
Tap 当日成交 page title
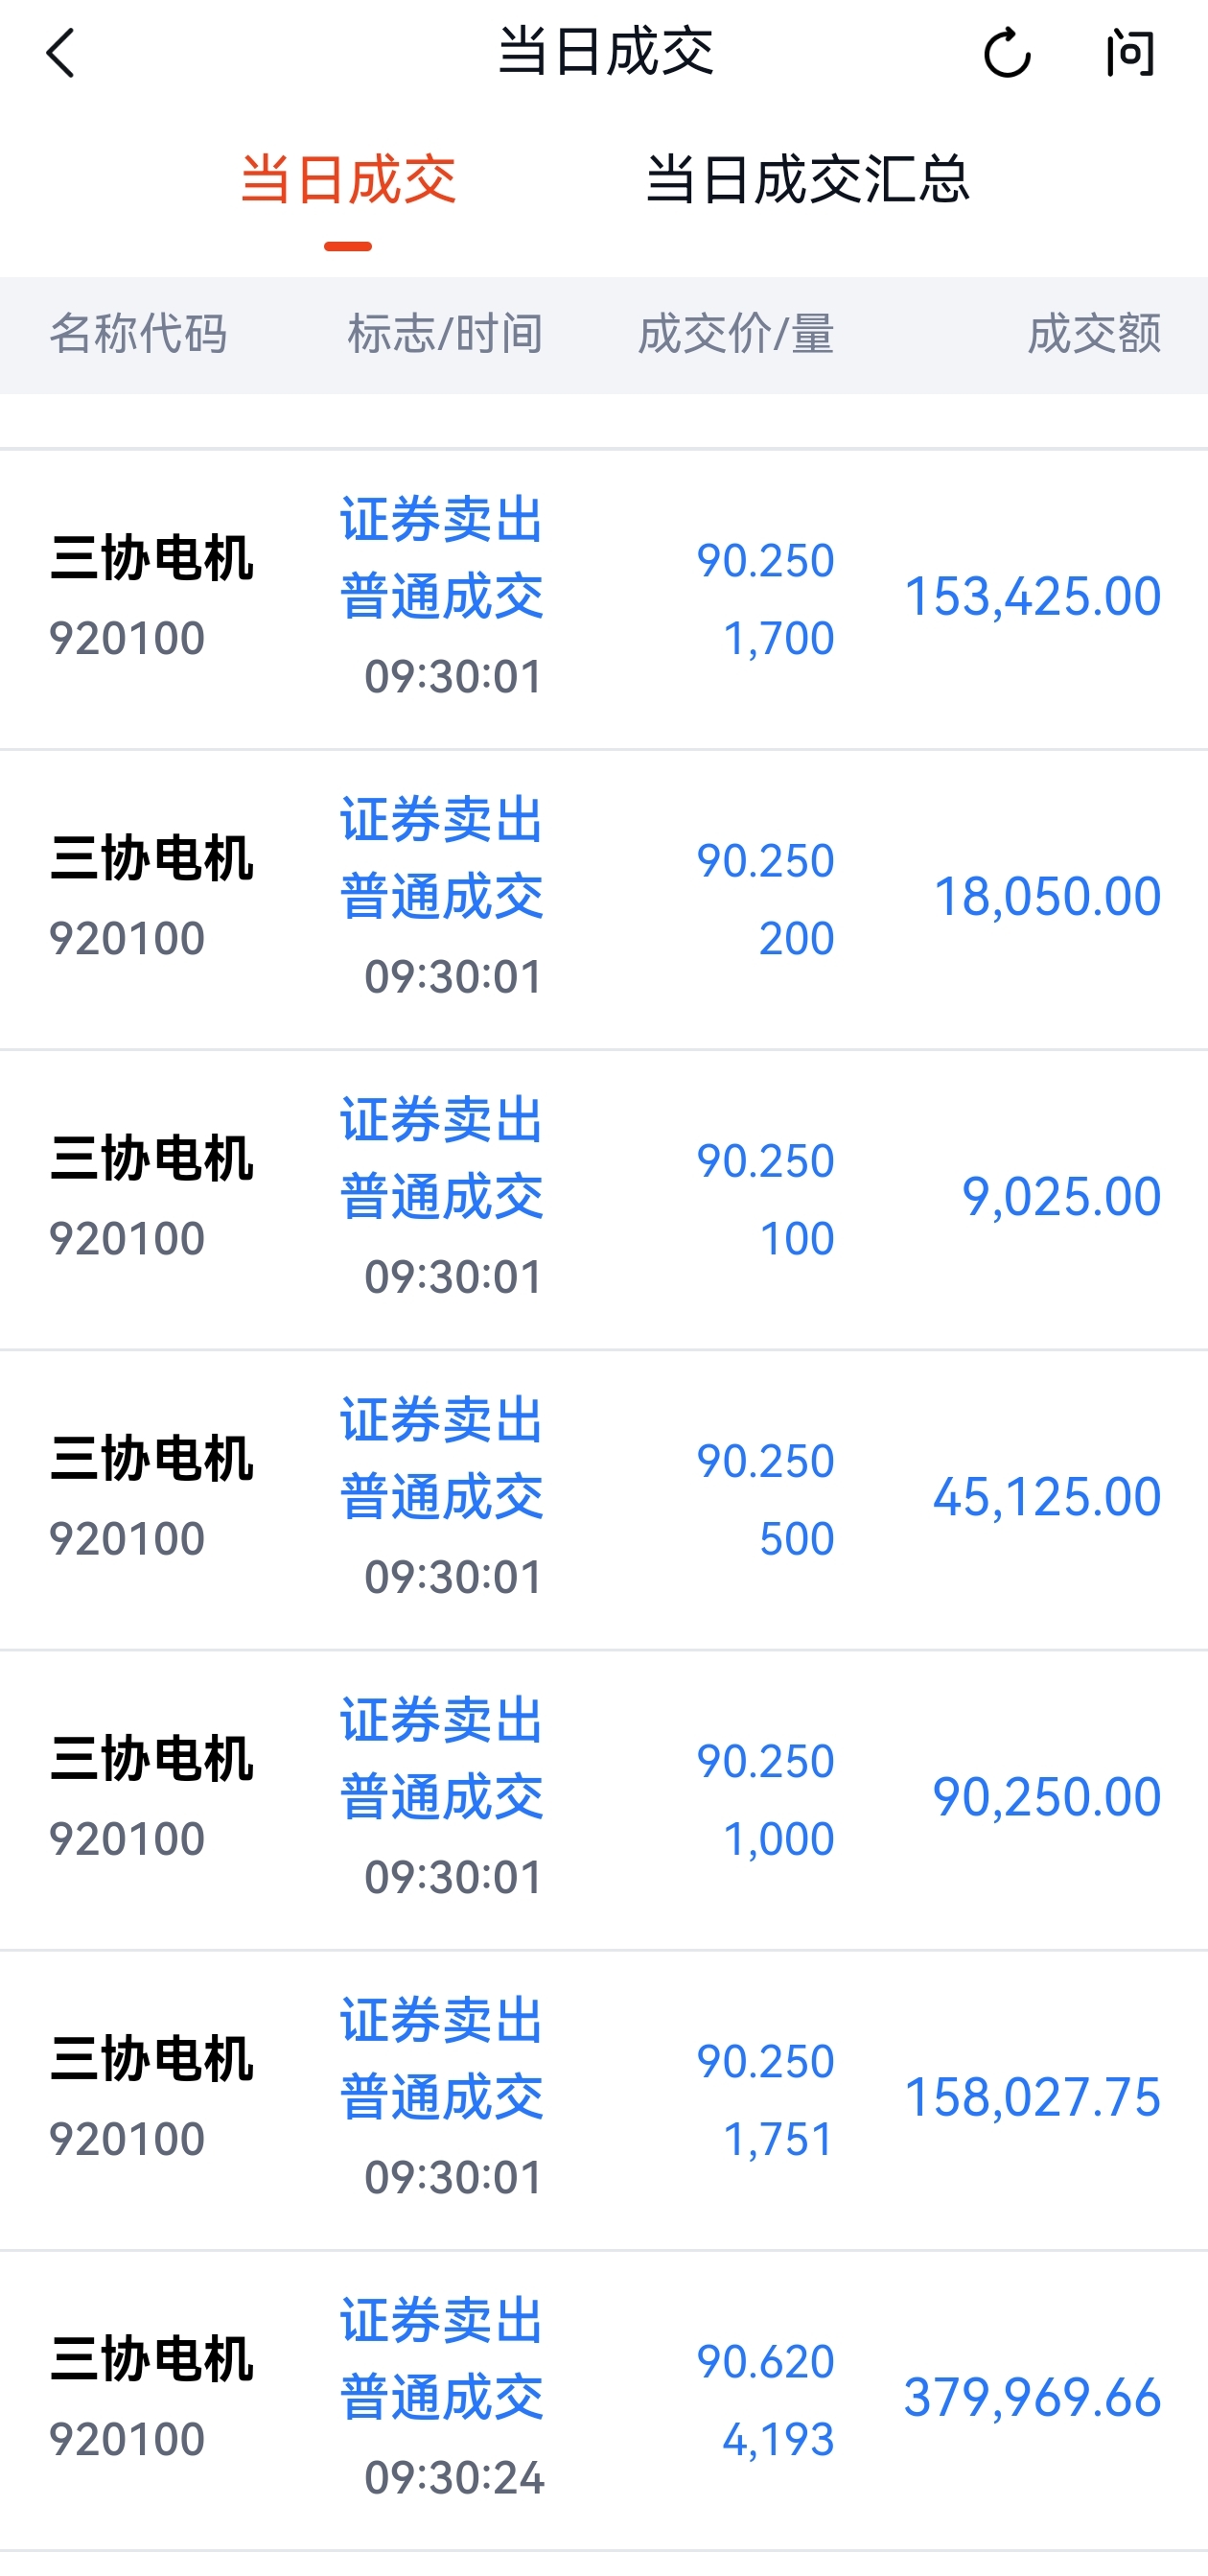(x=605, y=52)
